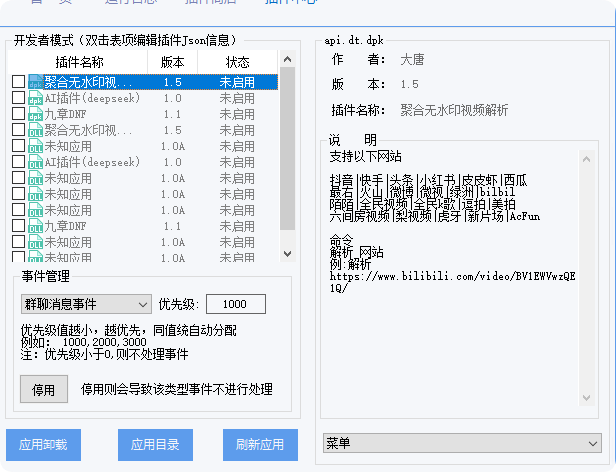
Task: Click the 版本 column header
Action: click(x=172, y=61)
